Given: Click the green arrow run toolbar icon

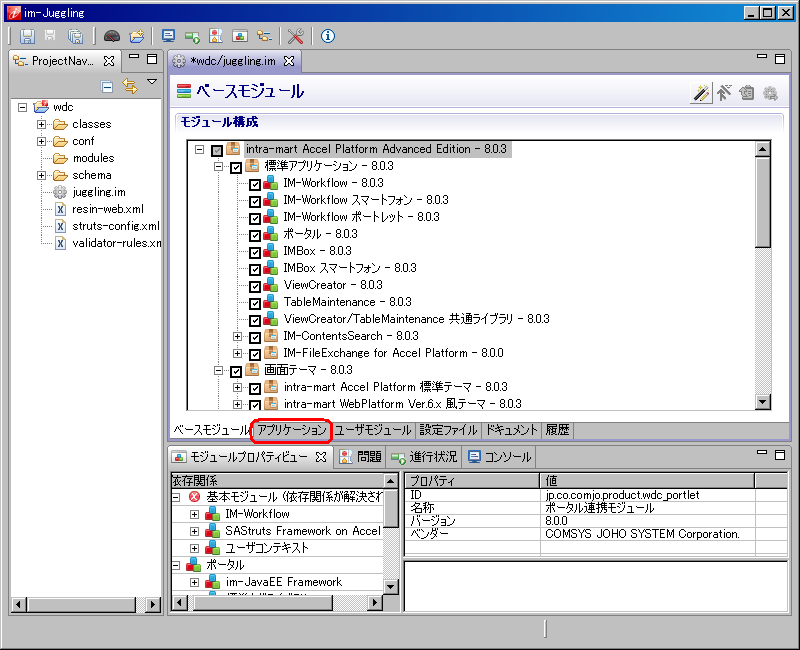Looking at the screenshot, I should click(192, 36).
